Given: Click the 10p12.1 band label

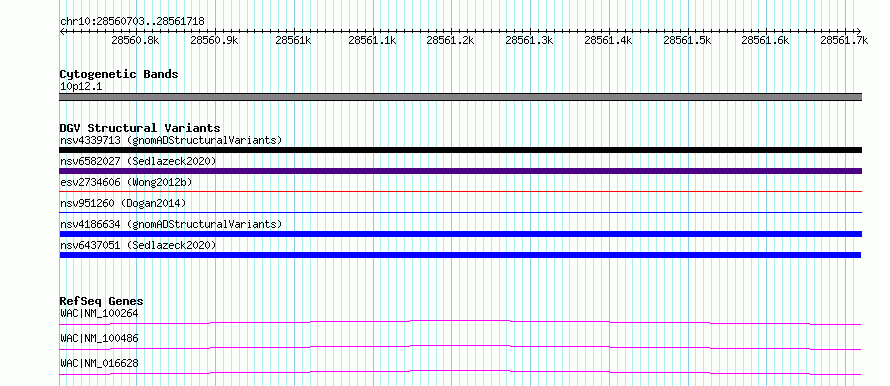Looking at the screenshot, I should [81, 87].
